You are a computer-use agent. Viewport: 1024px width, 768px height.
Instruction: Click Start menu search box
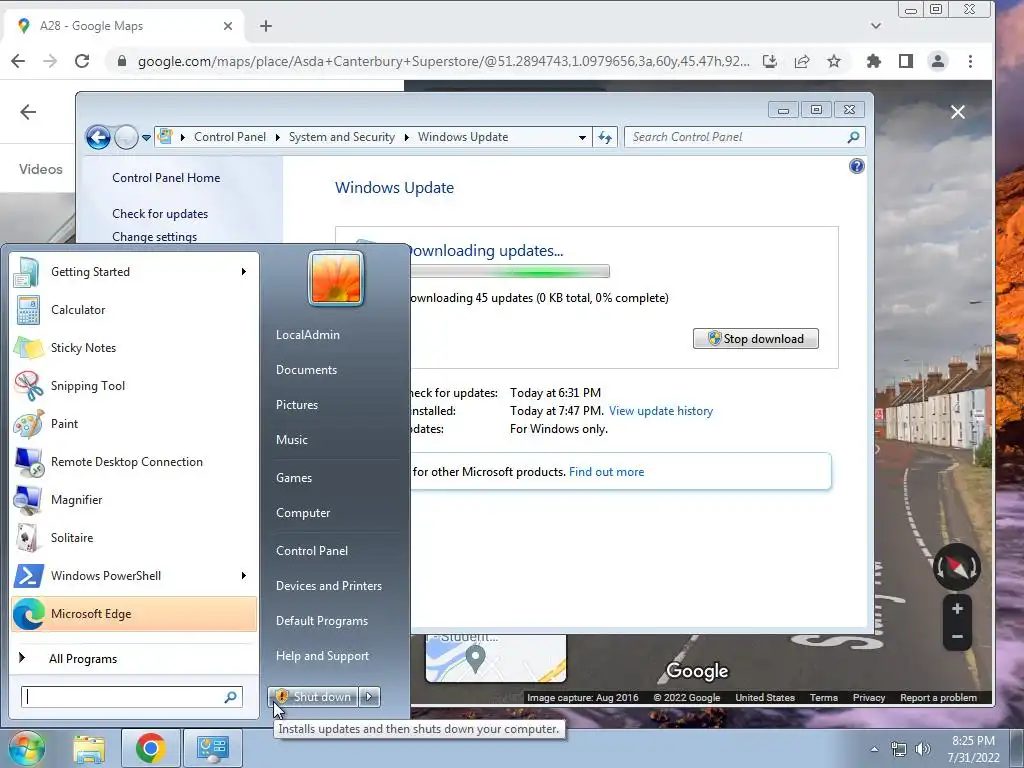(x=132, y=697)
